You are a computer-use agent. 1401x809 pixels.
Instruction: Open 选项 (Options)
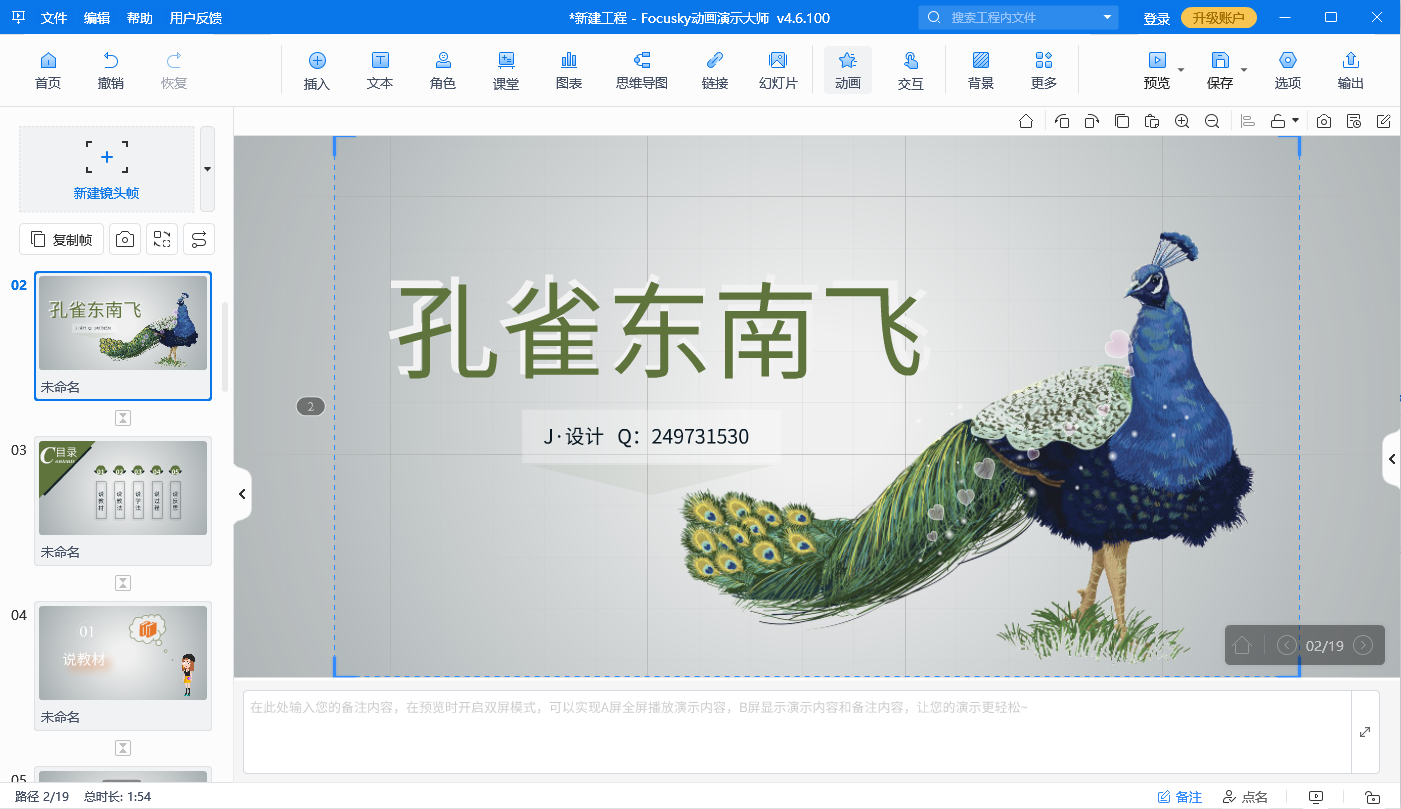[1288, 71]
